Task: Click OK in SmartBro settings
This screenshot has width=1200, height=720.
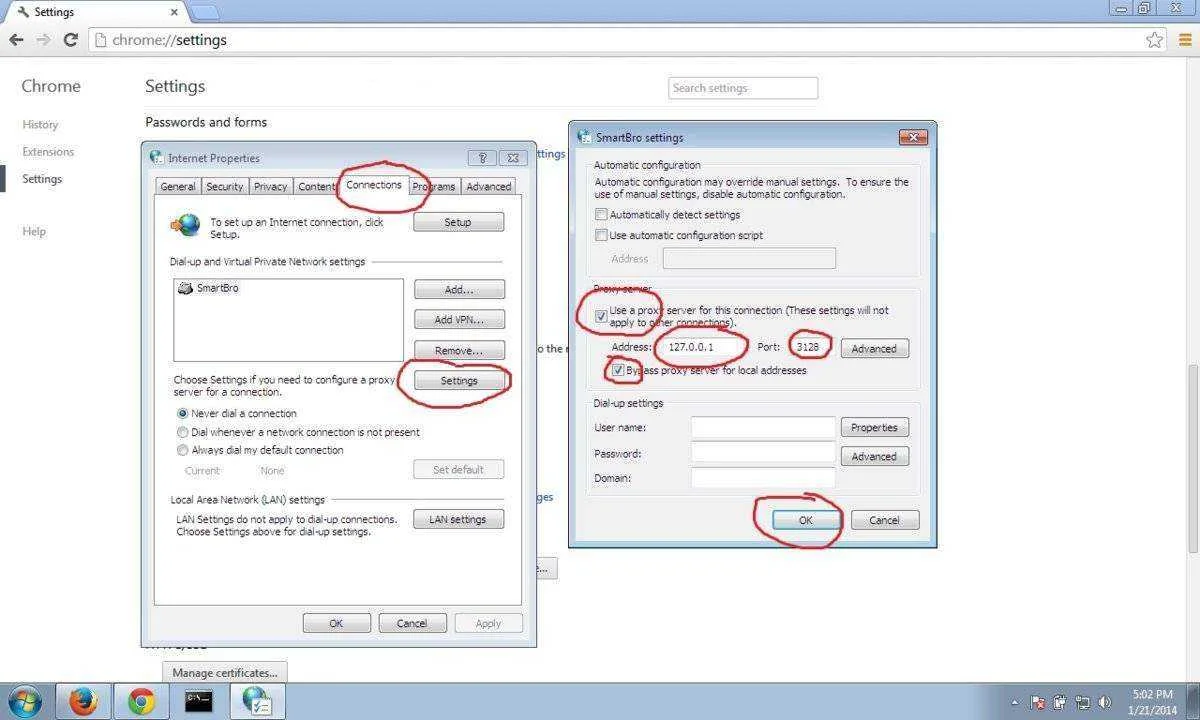Action: (806, 520)
